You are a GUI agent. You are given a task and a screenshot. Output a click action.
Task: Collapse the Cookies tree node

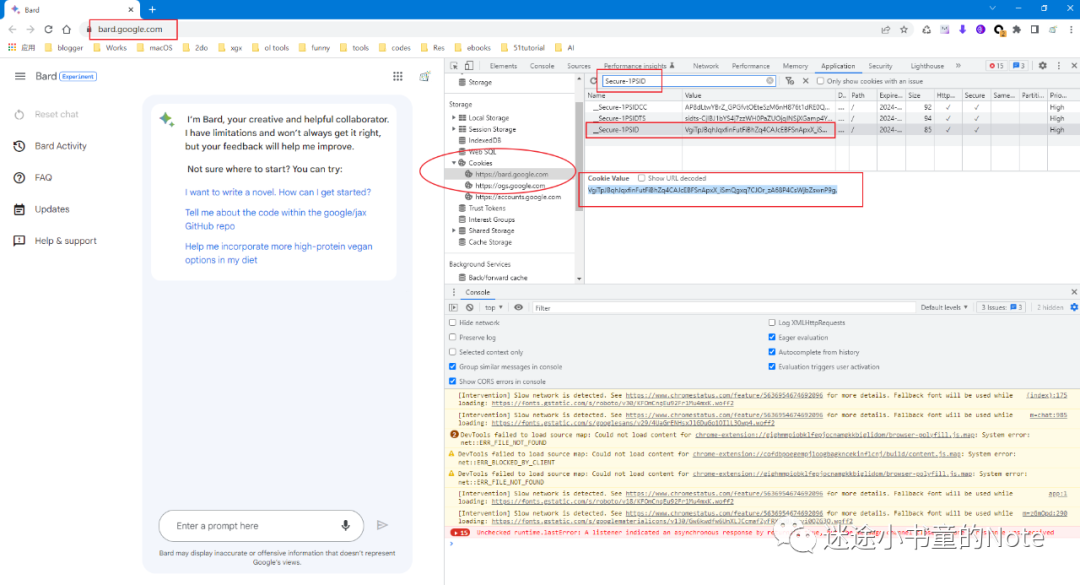454,163
